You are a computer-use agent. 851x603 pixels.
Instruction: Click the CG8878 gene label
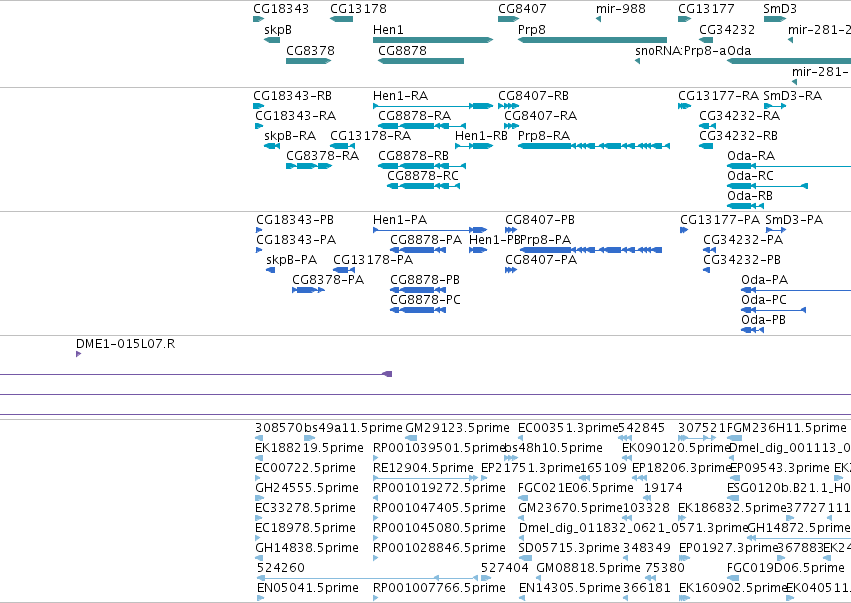[x=402, y=51]
